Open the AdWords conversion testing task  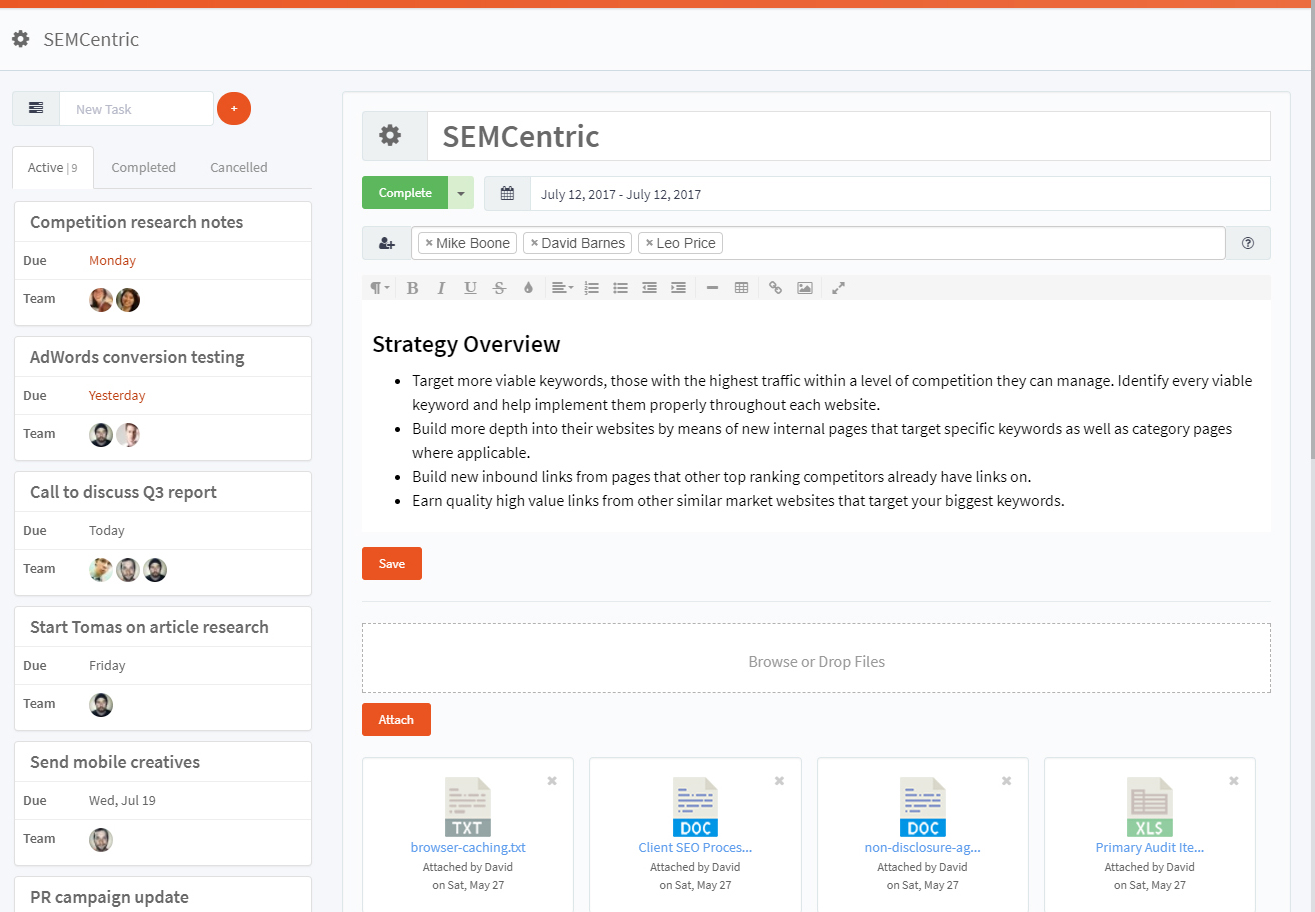click(137, 357)
